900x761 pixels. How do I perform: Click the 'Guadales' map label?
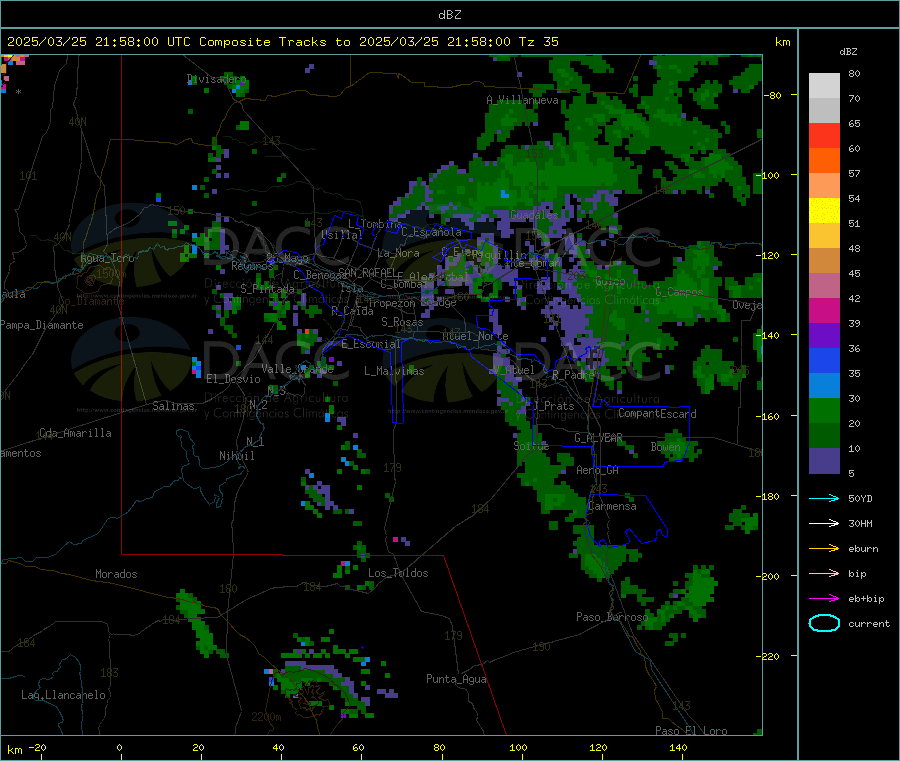534,215
